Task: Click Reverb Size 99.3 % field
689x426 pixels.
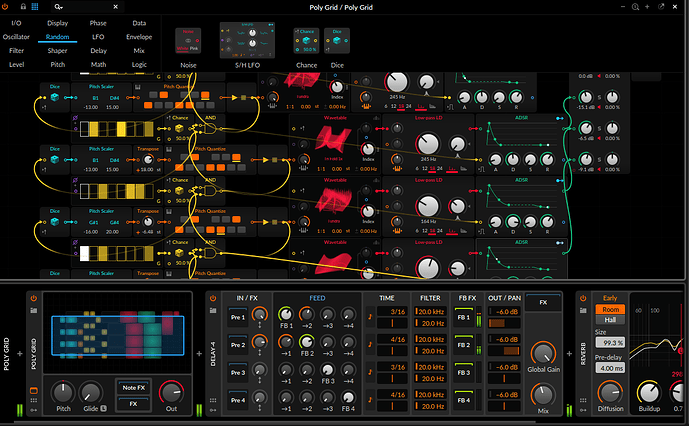Action: click(x=610, y=342)
